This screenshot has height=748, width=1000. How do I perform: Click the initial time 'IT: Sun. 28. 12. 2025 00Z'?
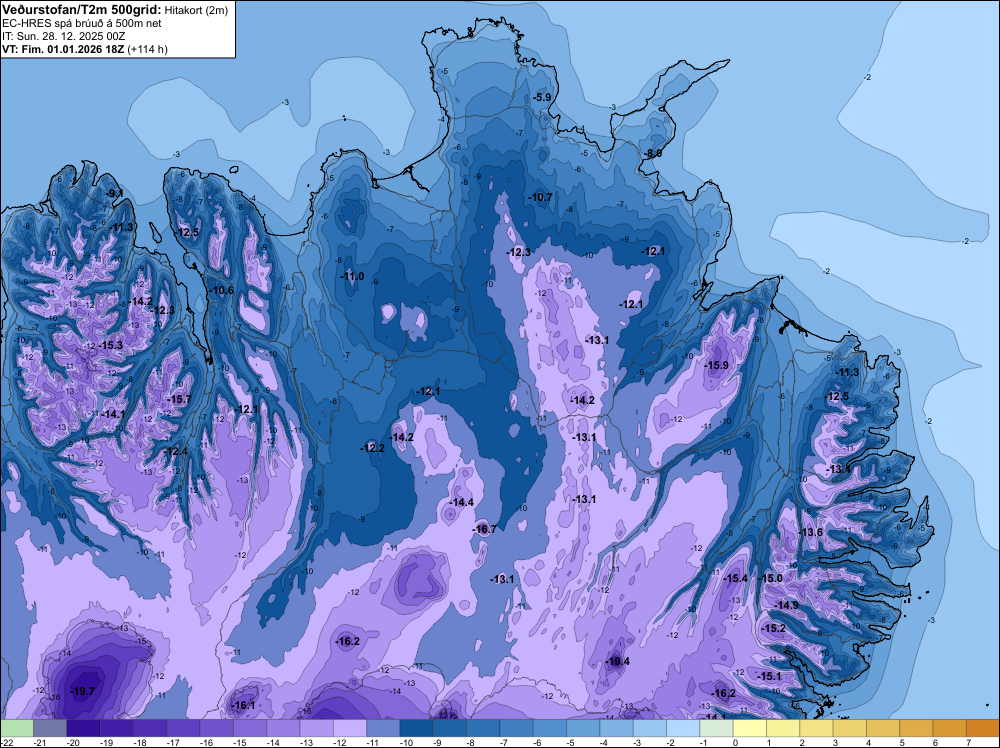[x=64, y=36]
